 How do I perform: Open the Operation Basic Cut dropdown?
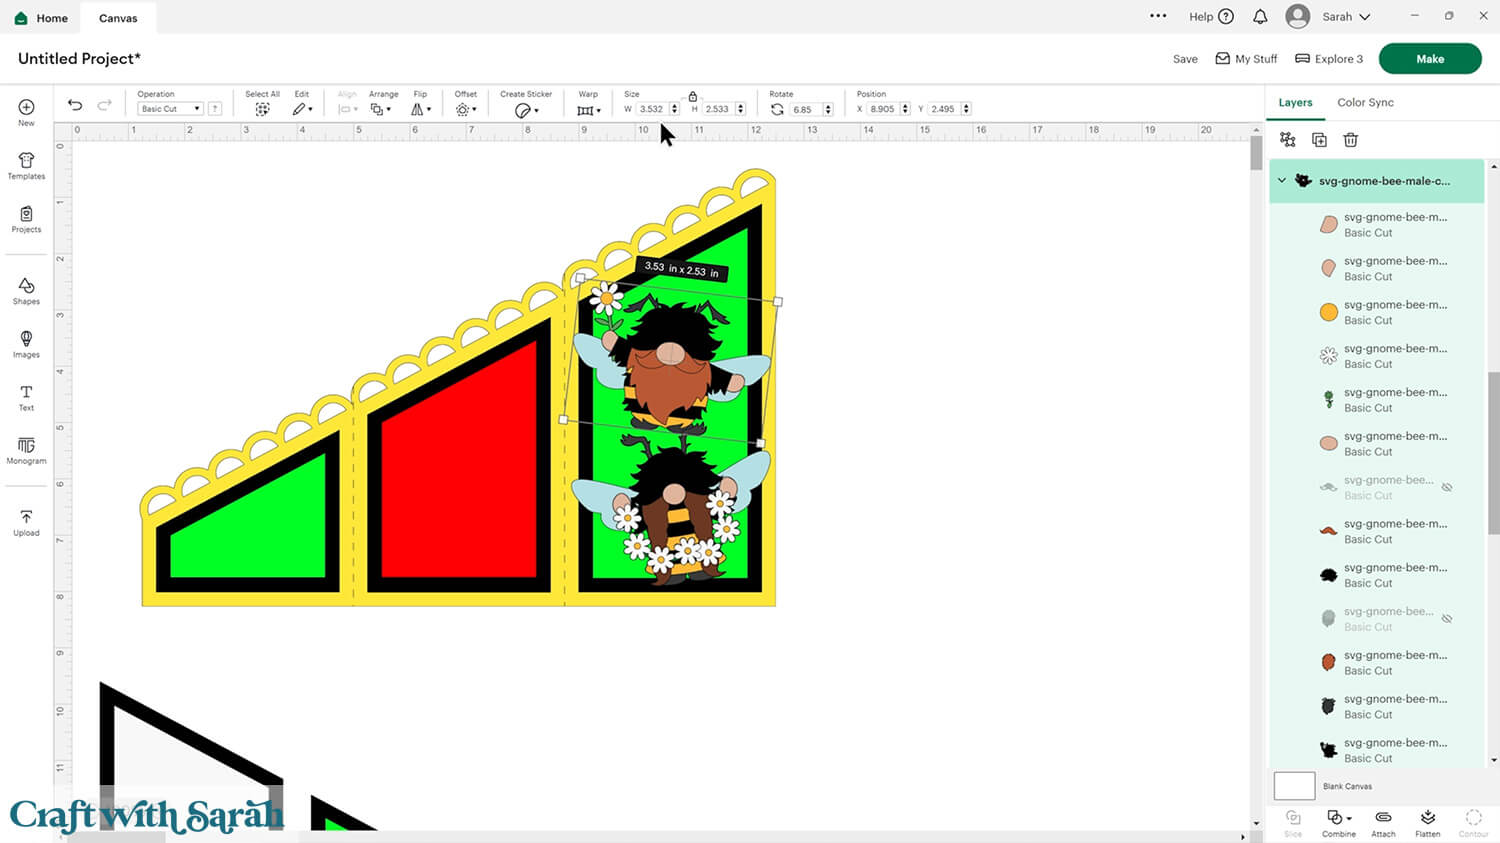pyautogui.click(x=170, y=109)
